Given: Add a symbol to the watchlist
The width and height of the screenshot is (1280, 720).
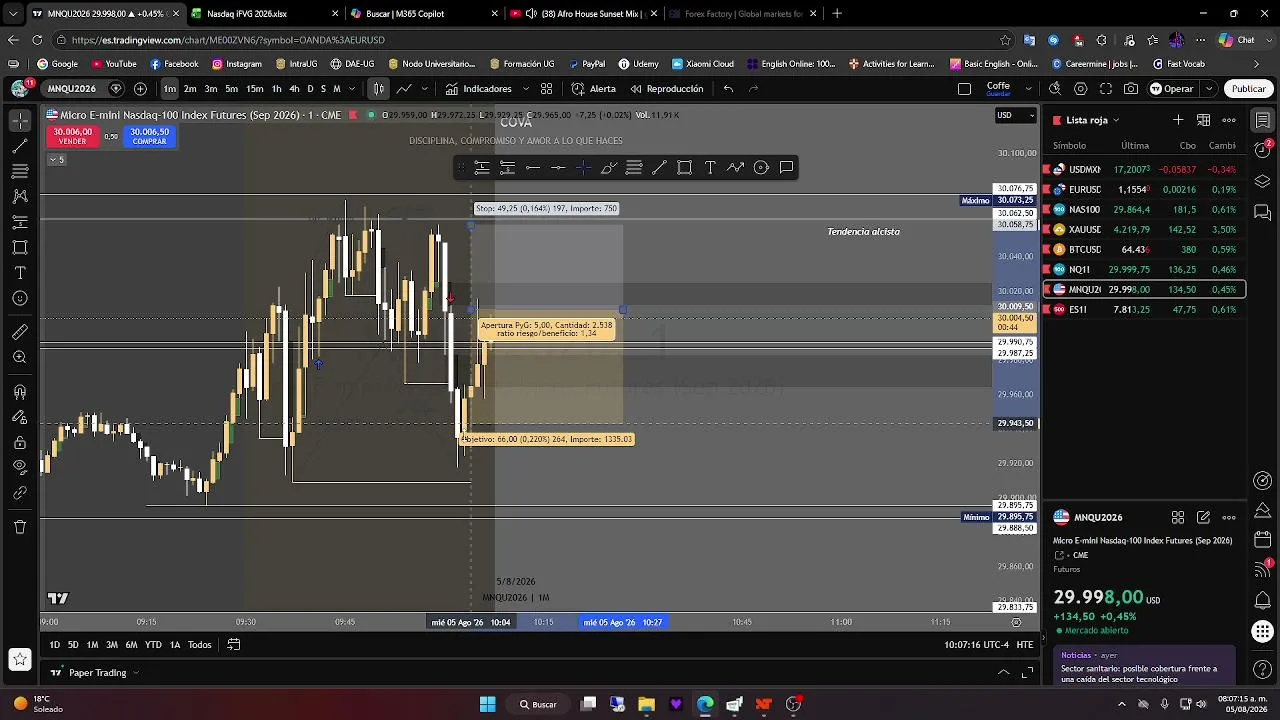Looking at the screenshot, I should coord(1178,120).
